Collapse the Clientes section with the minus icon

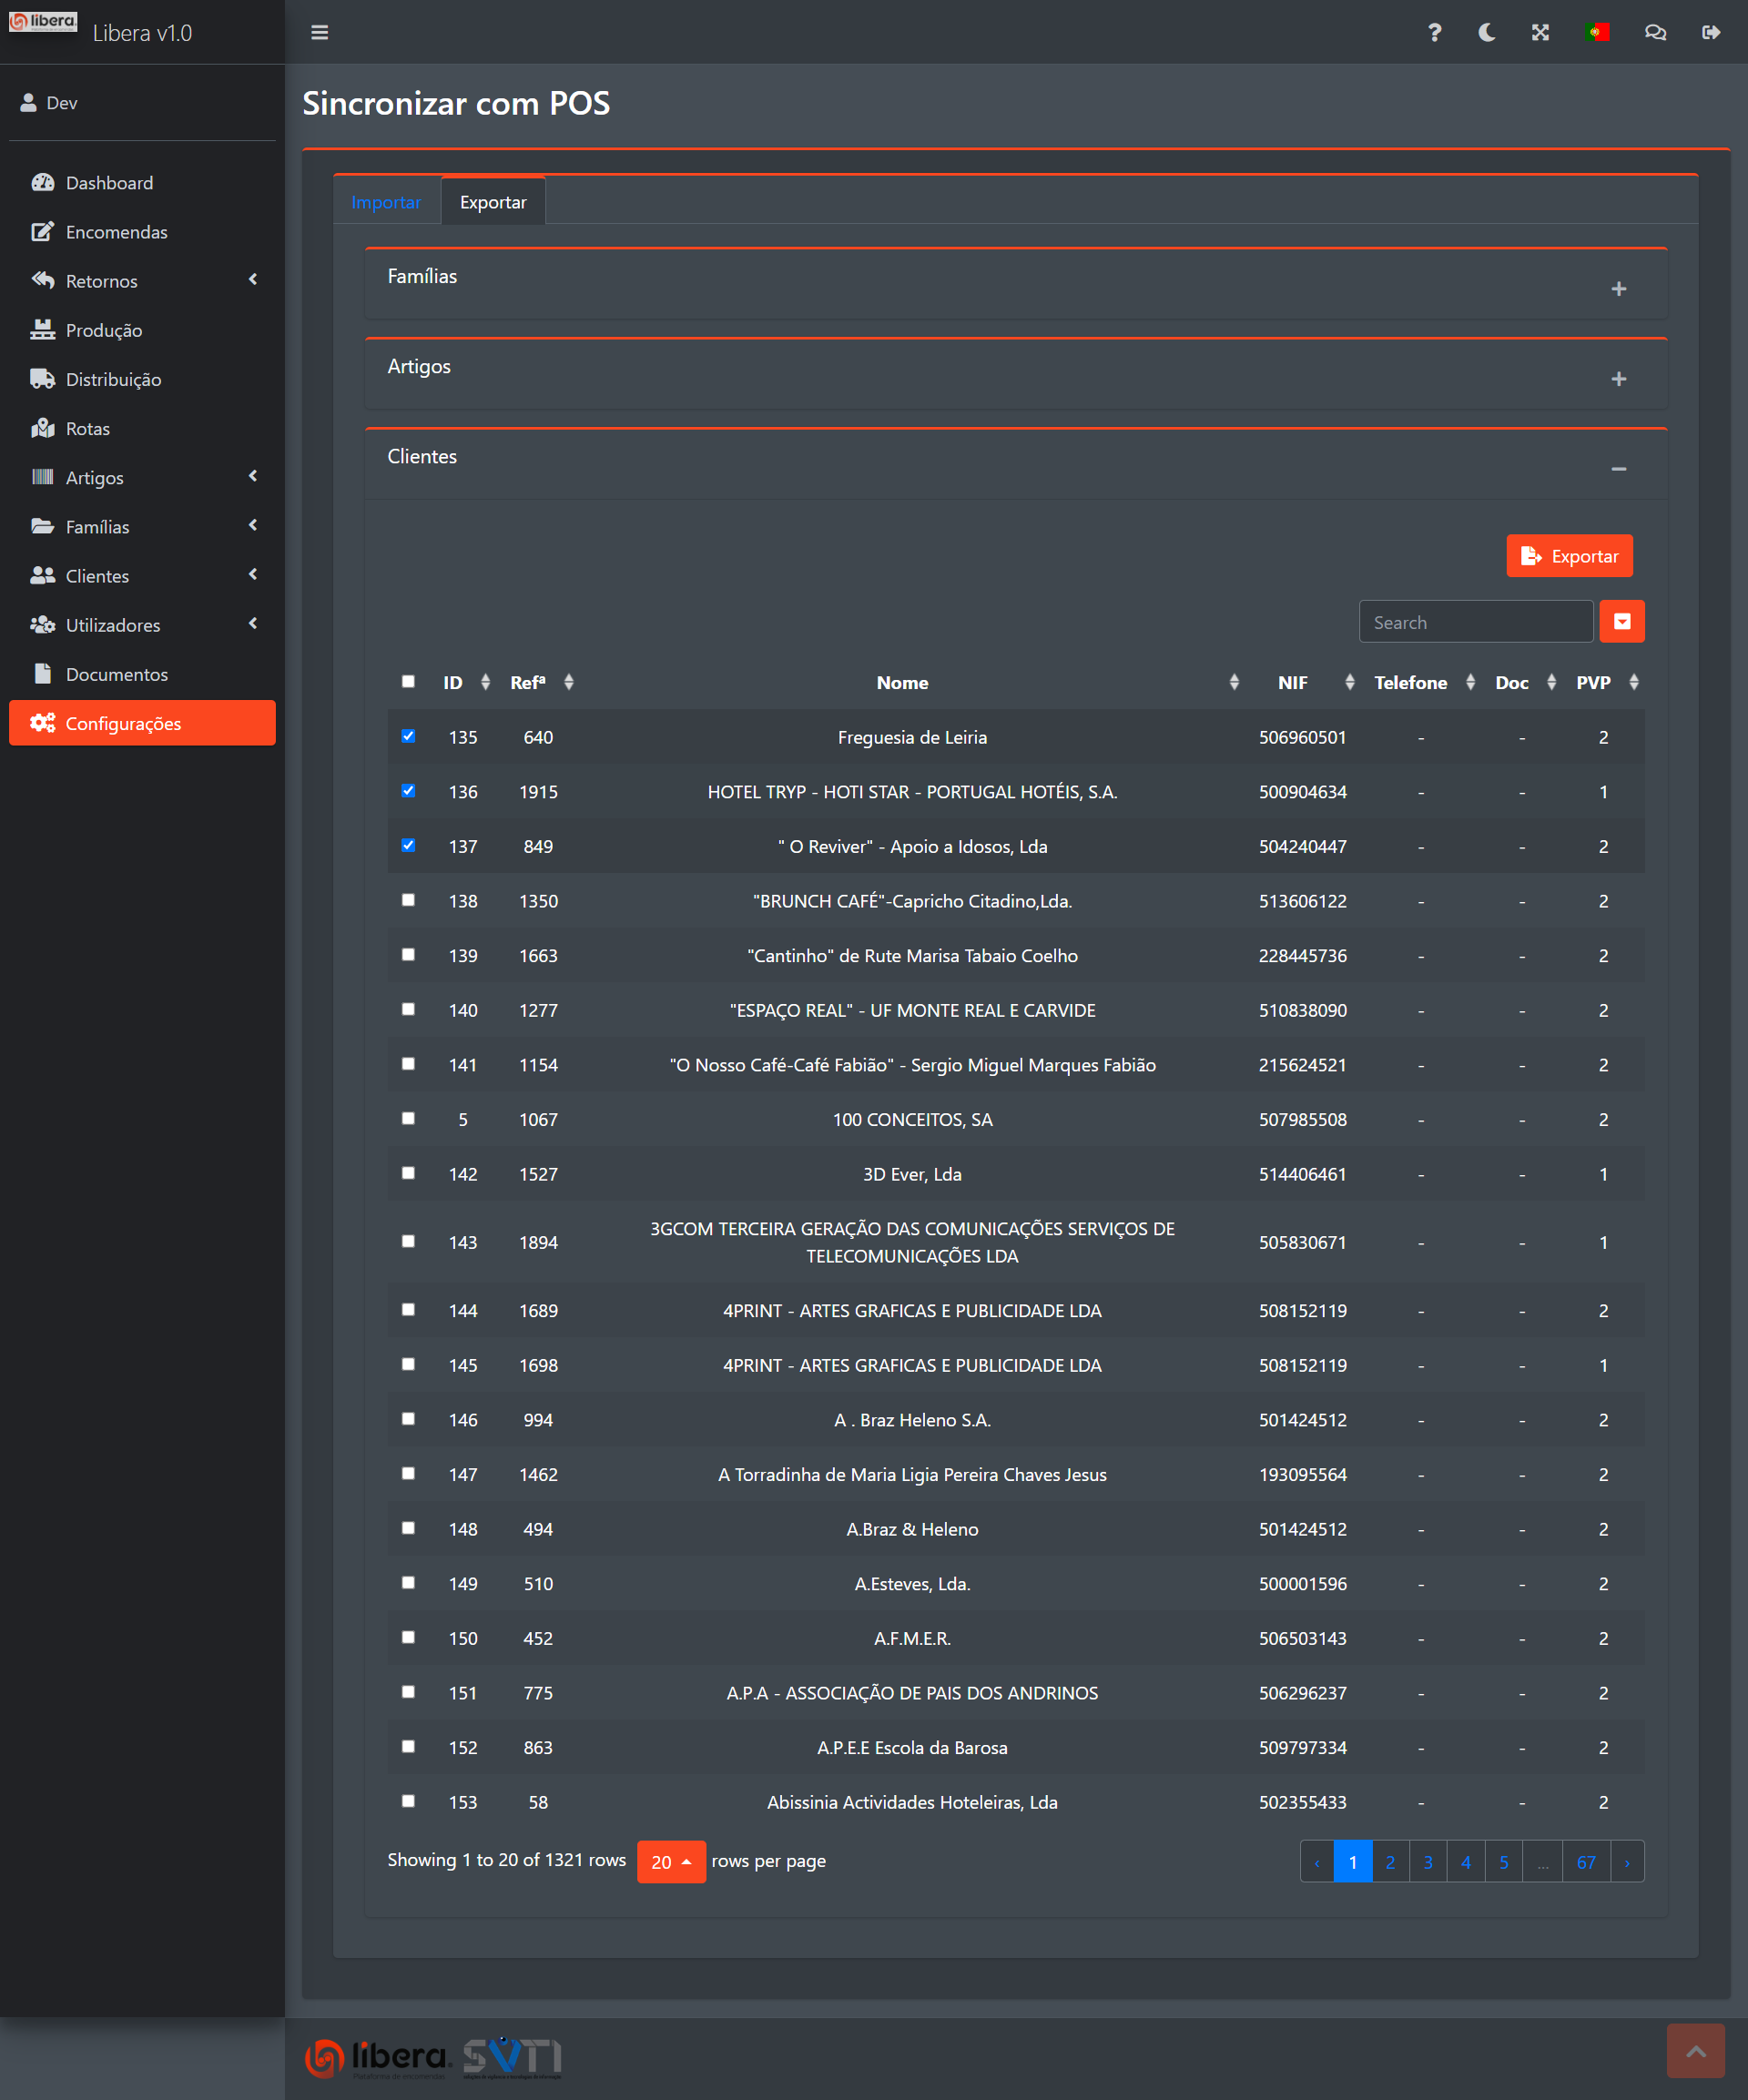click(1618, 469)
